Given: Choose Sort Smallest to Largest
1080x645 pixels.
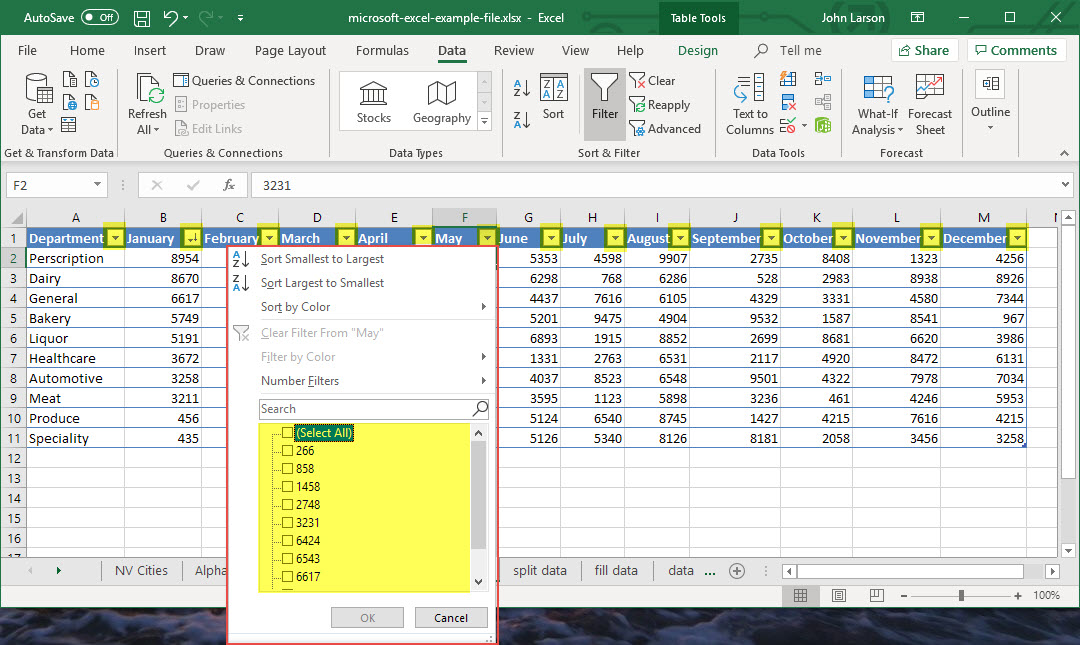Looking at the screenshot, I should (x=322, y=259).
